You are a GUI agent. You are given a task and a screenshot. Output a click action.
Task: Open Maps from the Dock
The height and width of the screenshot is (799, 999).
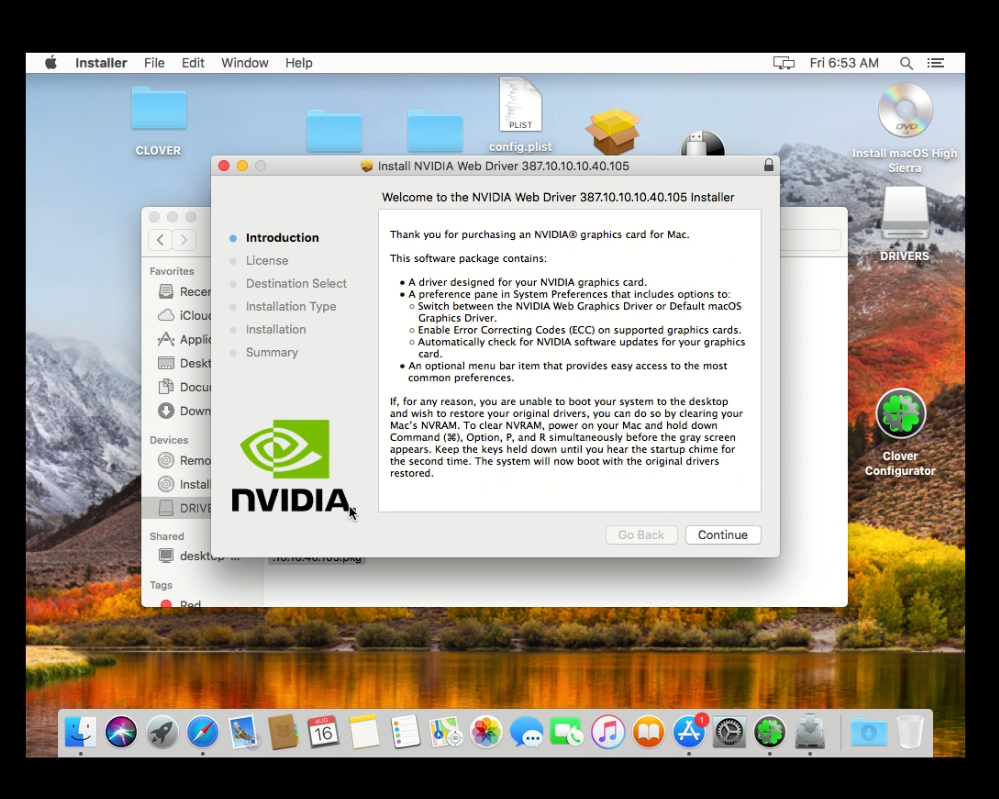pyautogui.click(x=445, y=731)
